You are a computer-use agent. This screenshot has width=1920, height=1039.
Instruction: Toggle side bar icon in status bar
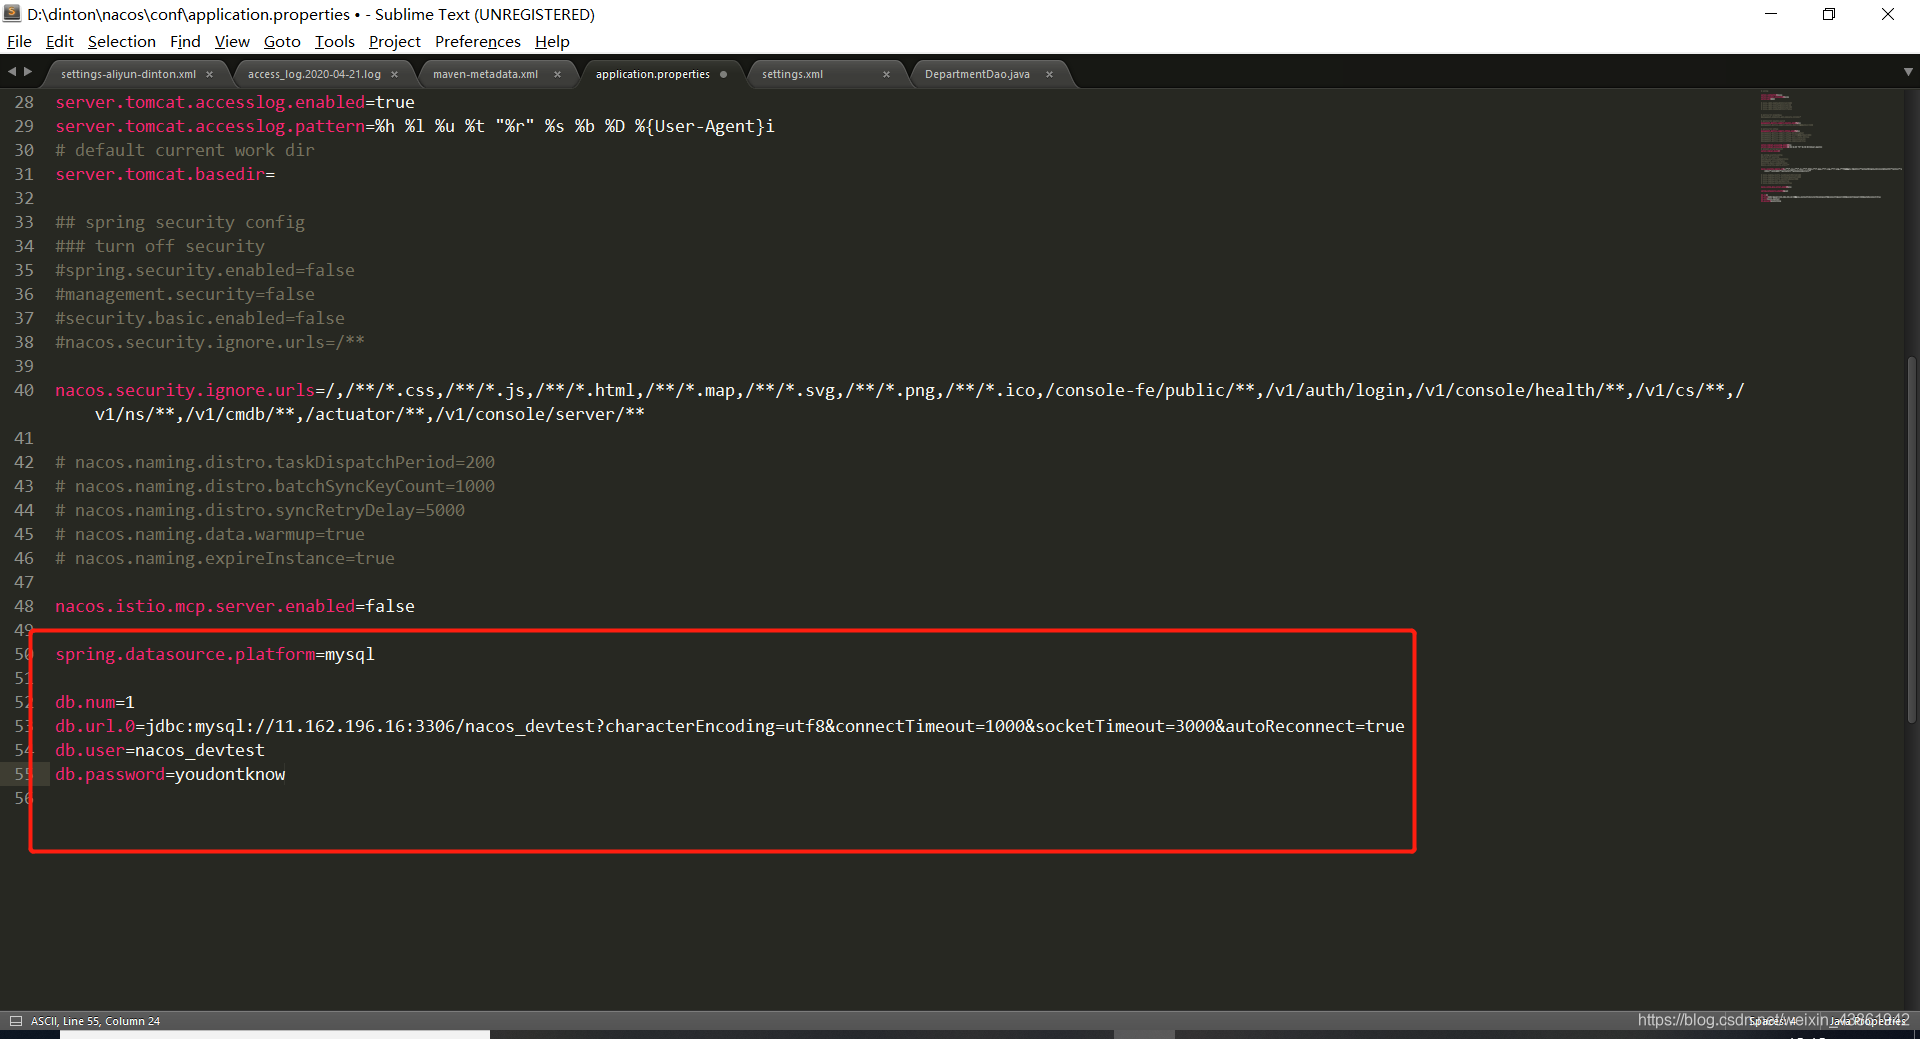pyautogui.click(x=15, y=1021)
